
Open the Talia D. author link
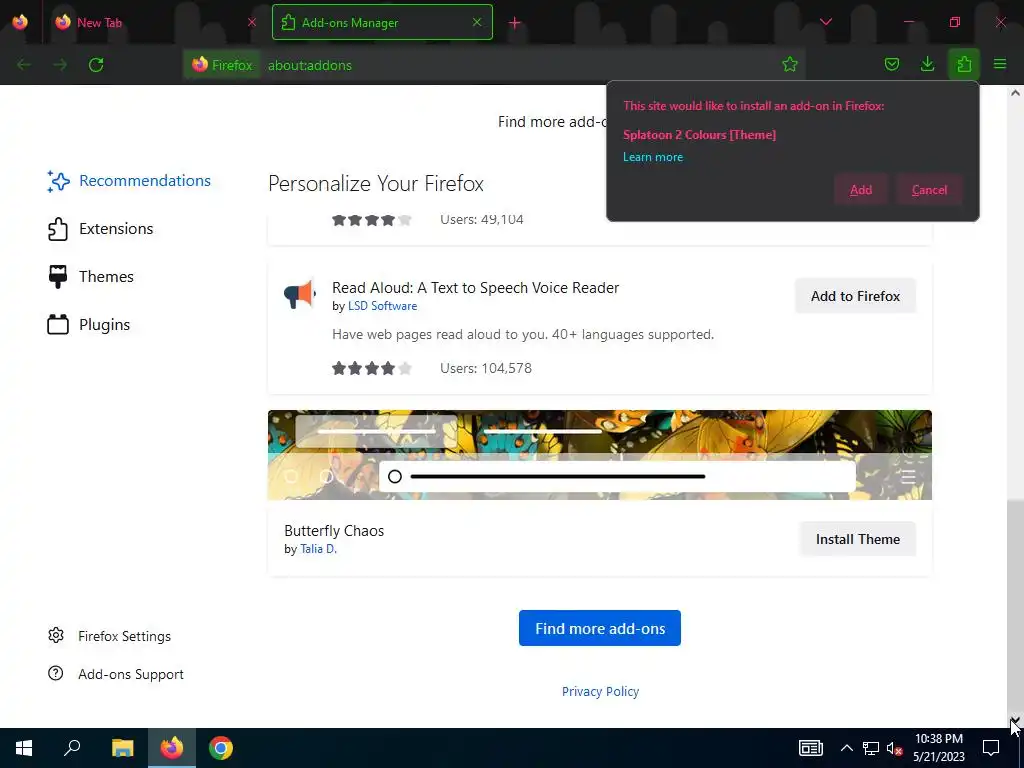318,549
